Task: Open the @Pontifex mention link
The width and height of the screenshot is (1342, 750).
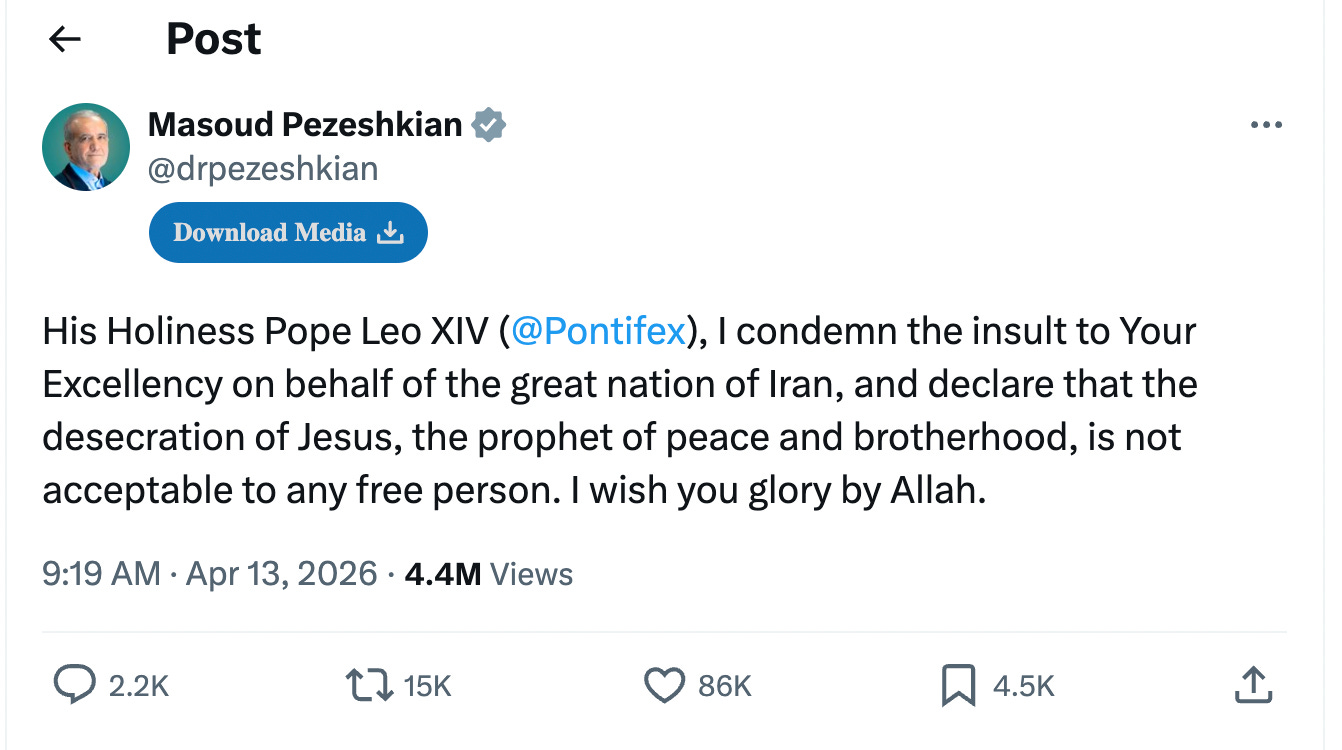Action: coord(601,331)
